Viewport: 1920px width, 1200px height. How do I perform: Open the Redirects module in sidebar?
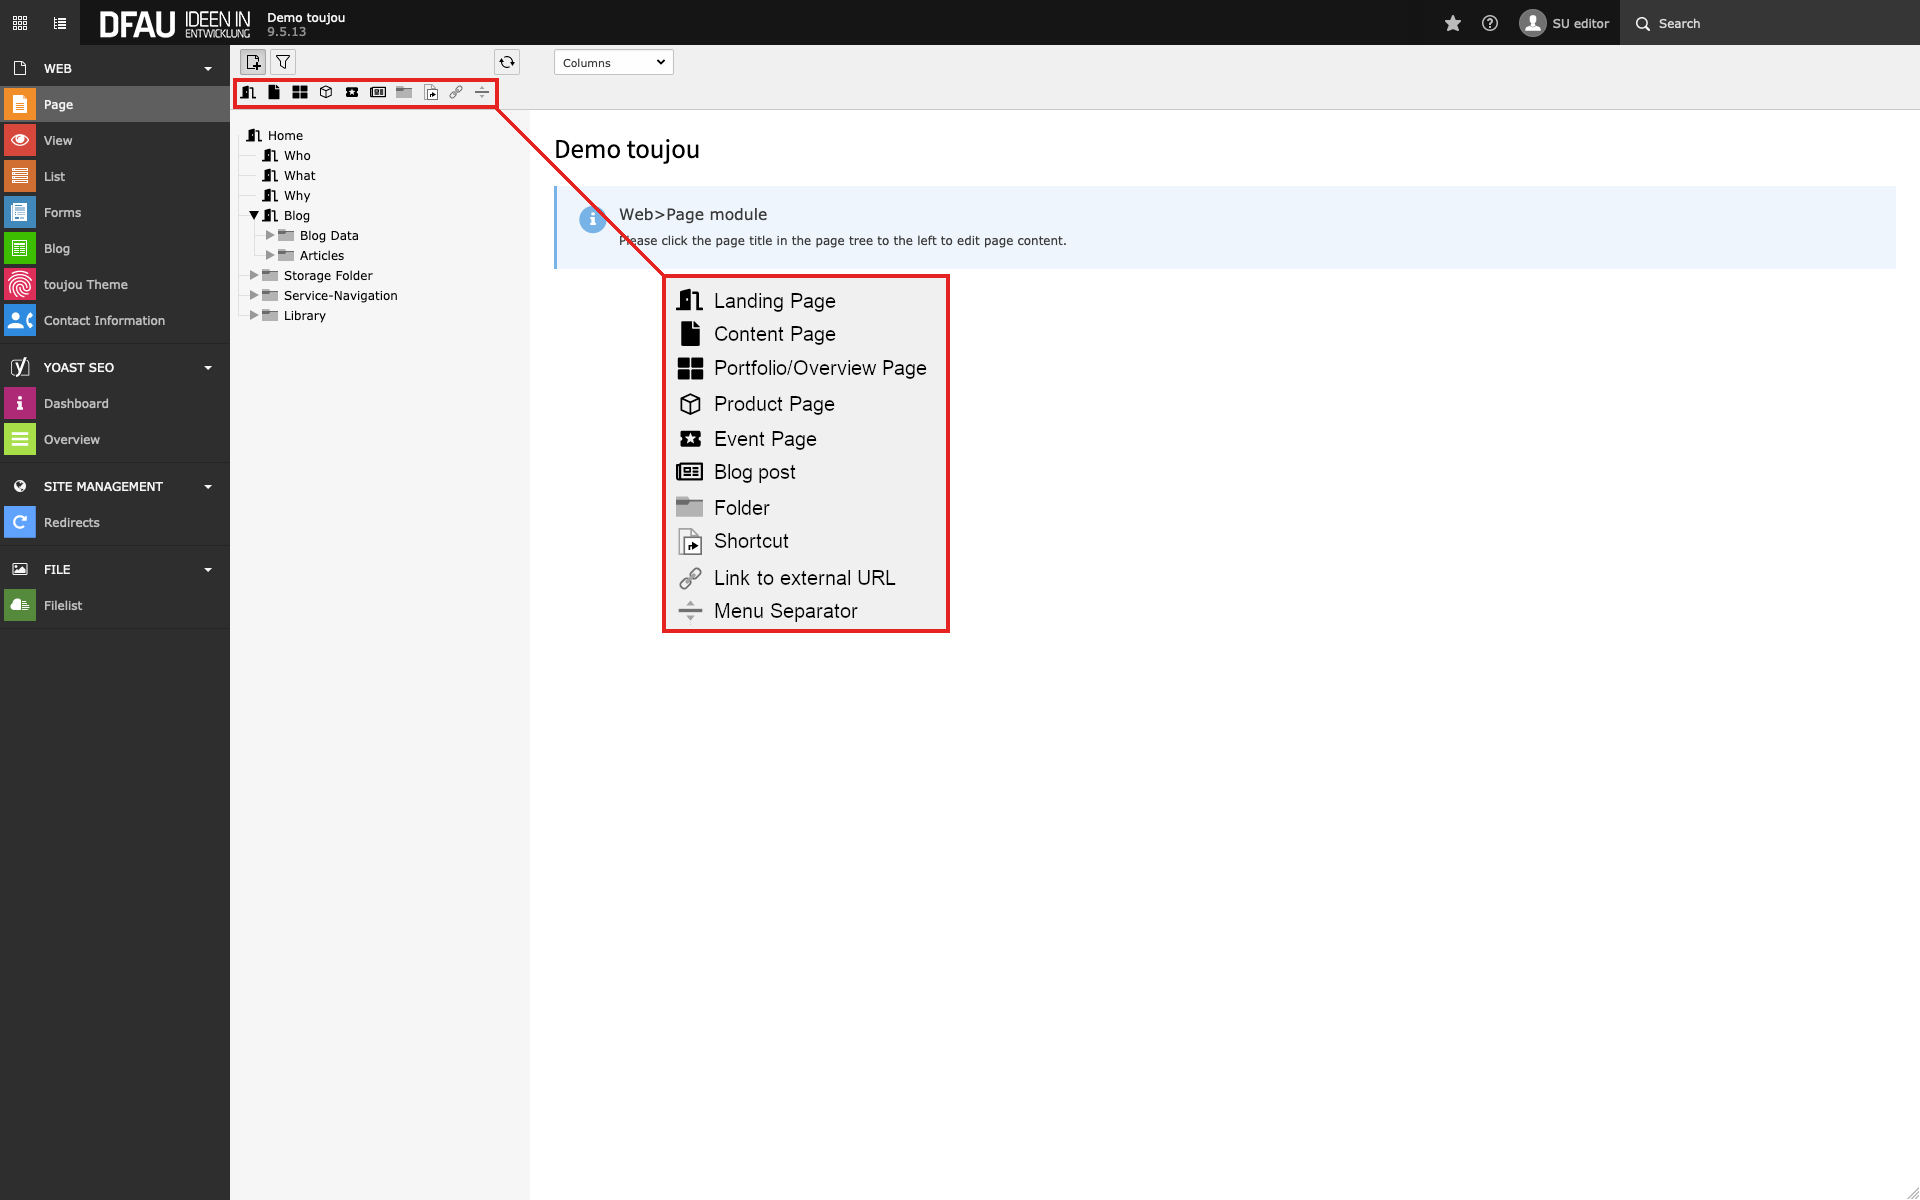click(x=71, y=522)
